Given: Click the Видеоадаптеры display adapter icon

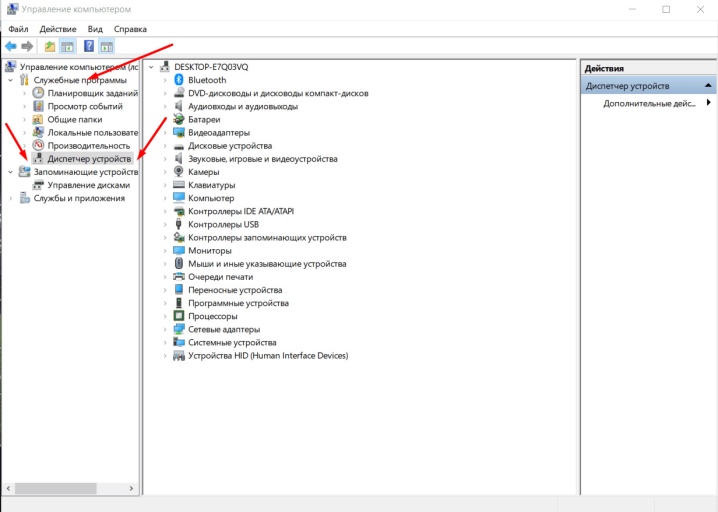Looking at the screenshot, I should click(179, 132).
